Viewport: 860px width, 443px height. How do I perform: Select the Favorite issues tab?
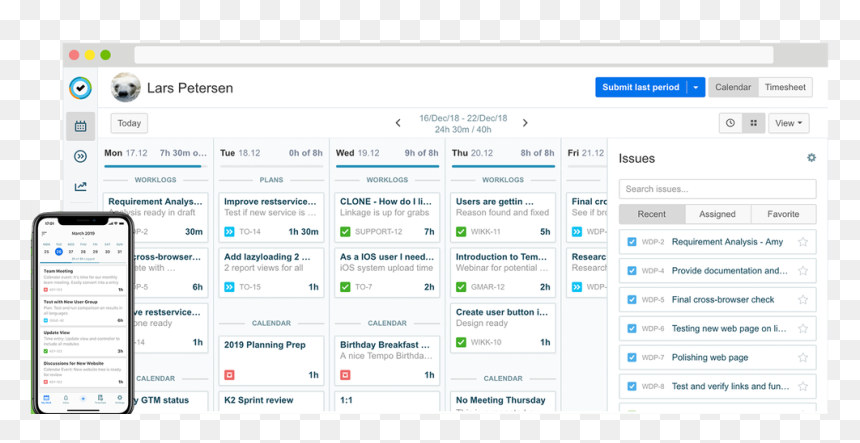point(783,214)
